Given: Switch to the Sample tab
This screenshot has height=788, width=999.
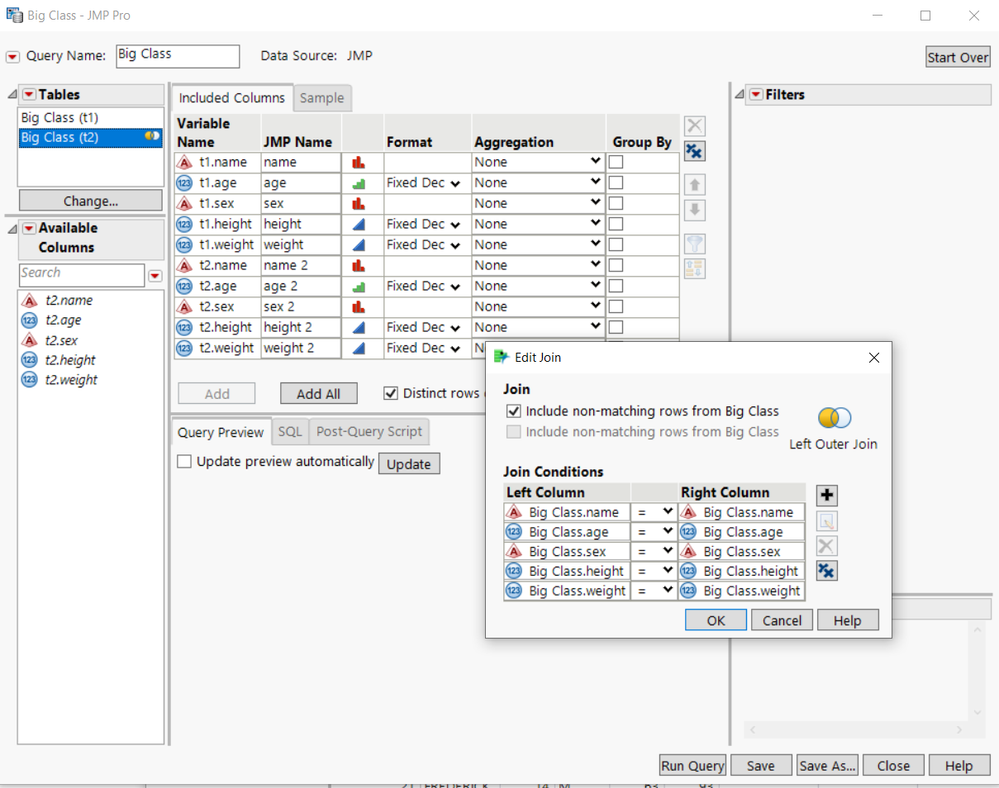Looking at the screenshot, I should click(322, 98).
